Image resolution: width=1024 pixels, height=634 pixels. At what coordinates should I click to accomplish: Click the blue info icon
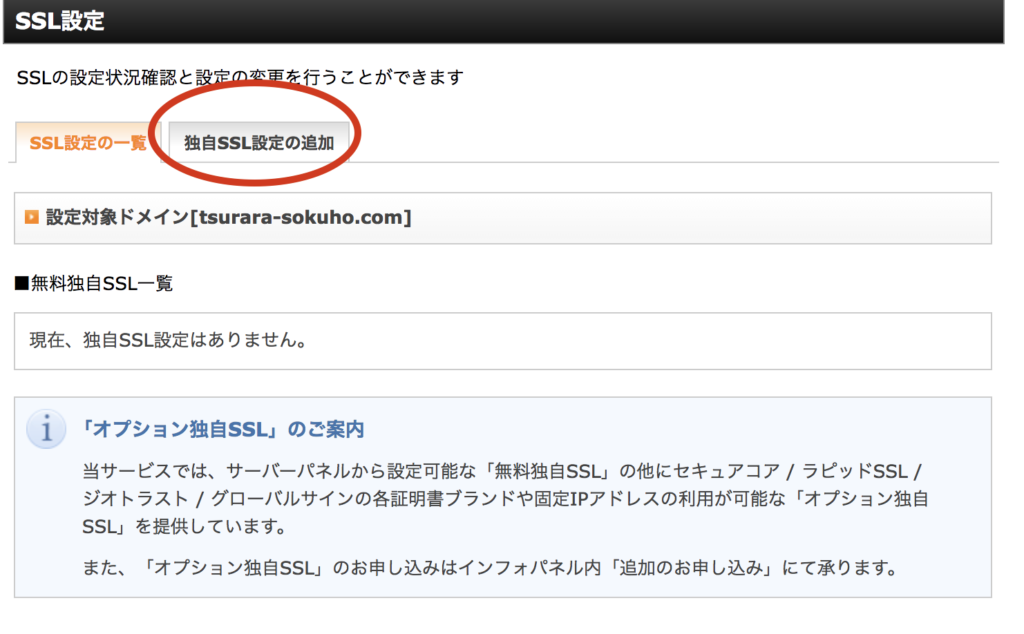[x=46, y=429]
